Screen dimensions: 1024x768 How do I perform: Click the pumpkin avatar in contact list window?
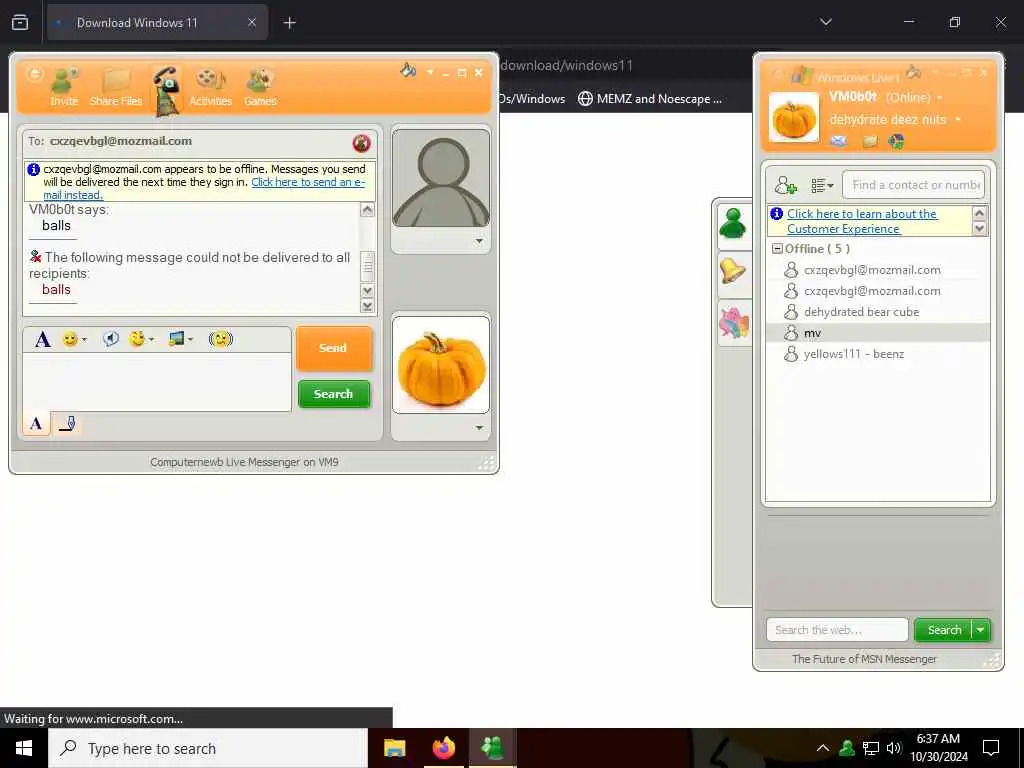(x=793, y=118)
